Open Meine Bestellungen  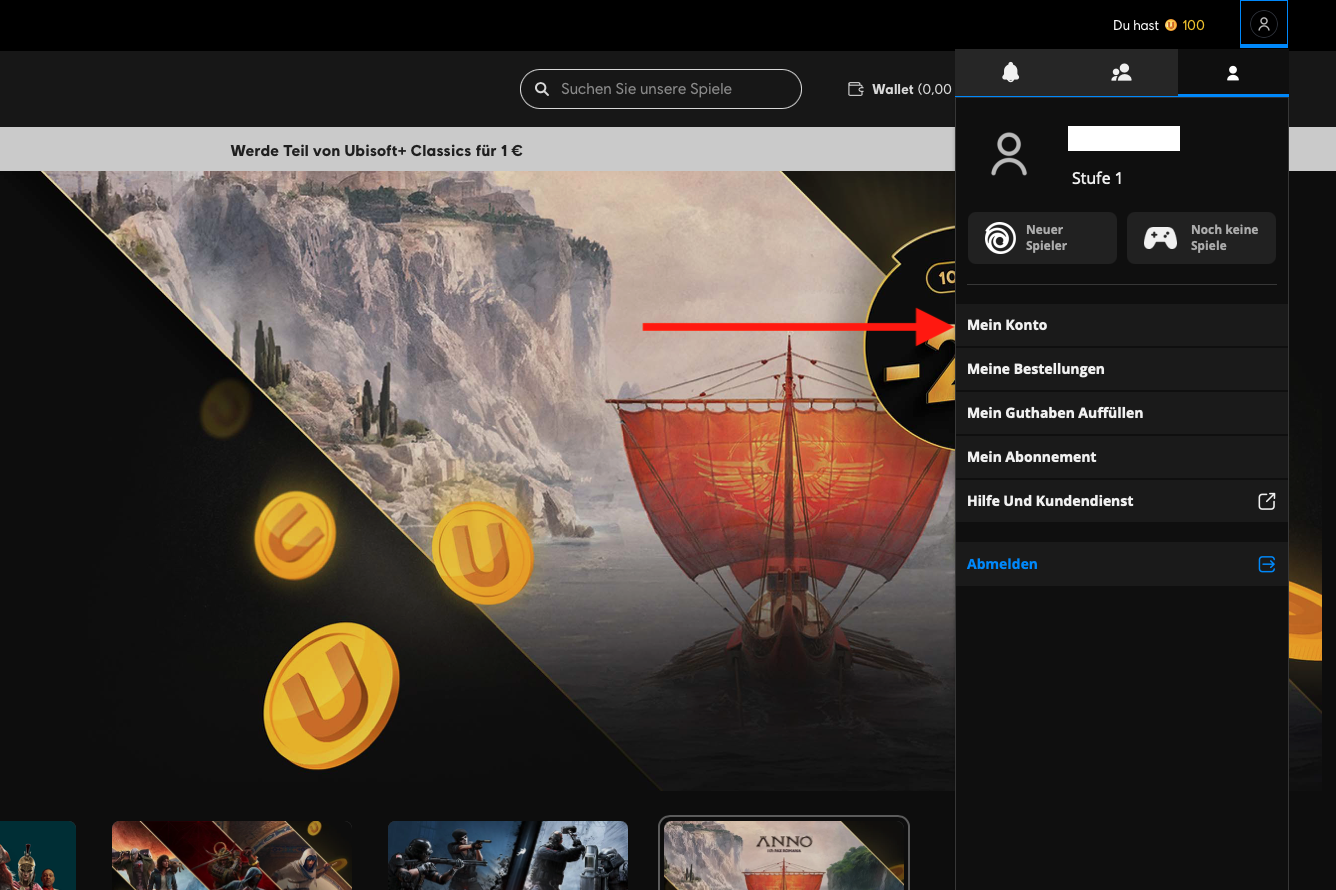tap(1122, 369)
